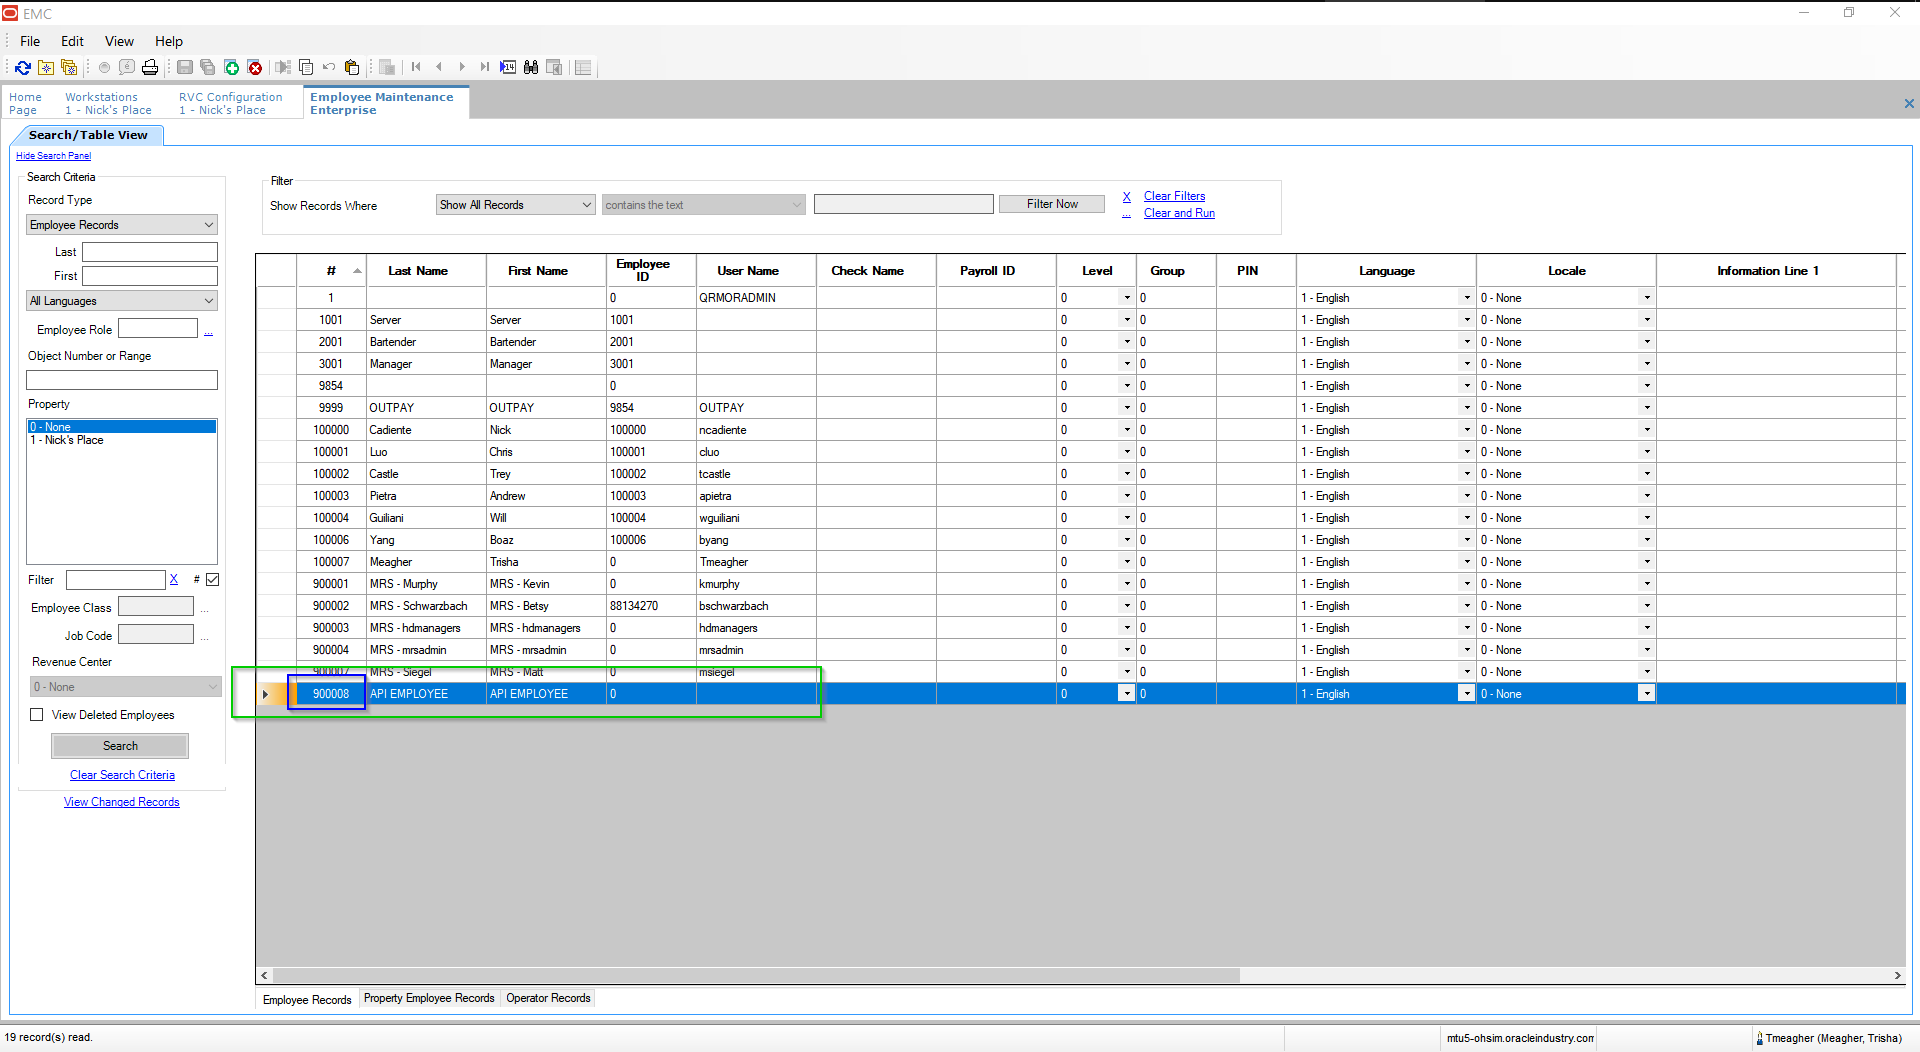Click the Insert Record green plus icon

232,67
